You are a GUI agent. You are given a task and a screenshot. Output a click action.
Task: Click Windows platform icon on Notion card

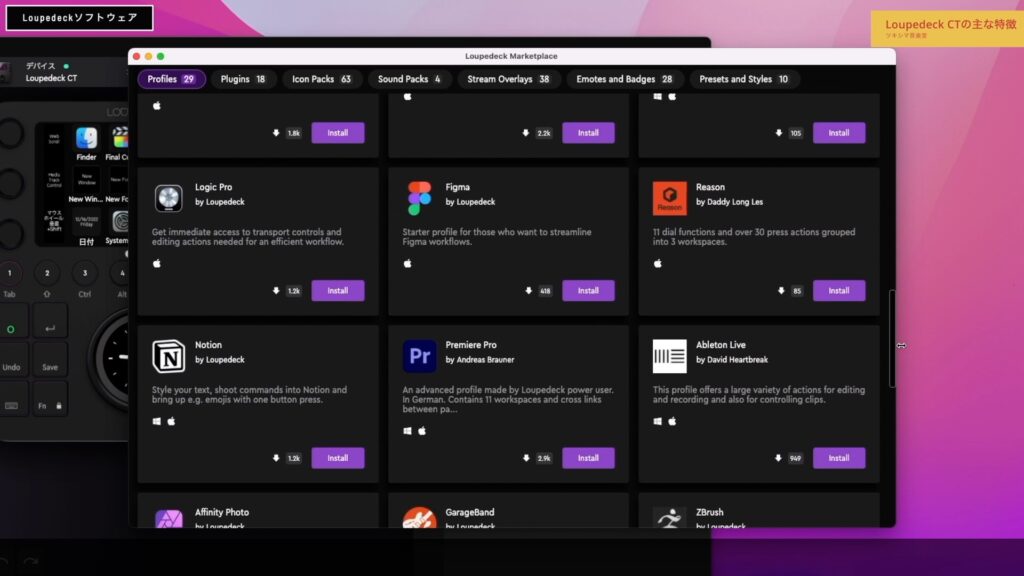pos(157,421)
